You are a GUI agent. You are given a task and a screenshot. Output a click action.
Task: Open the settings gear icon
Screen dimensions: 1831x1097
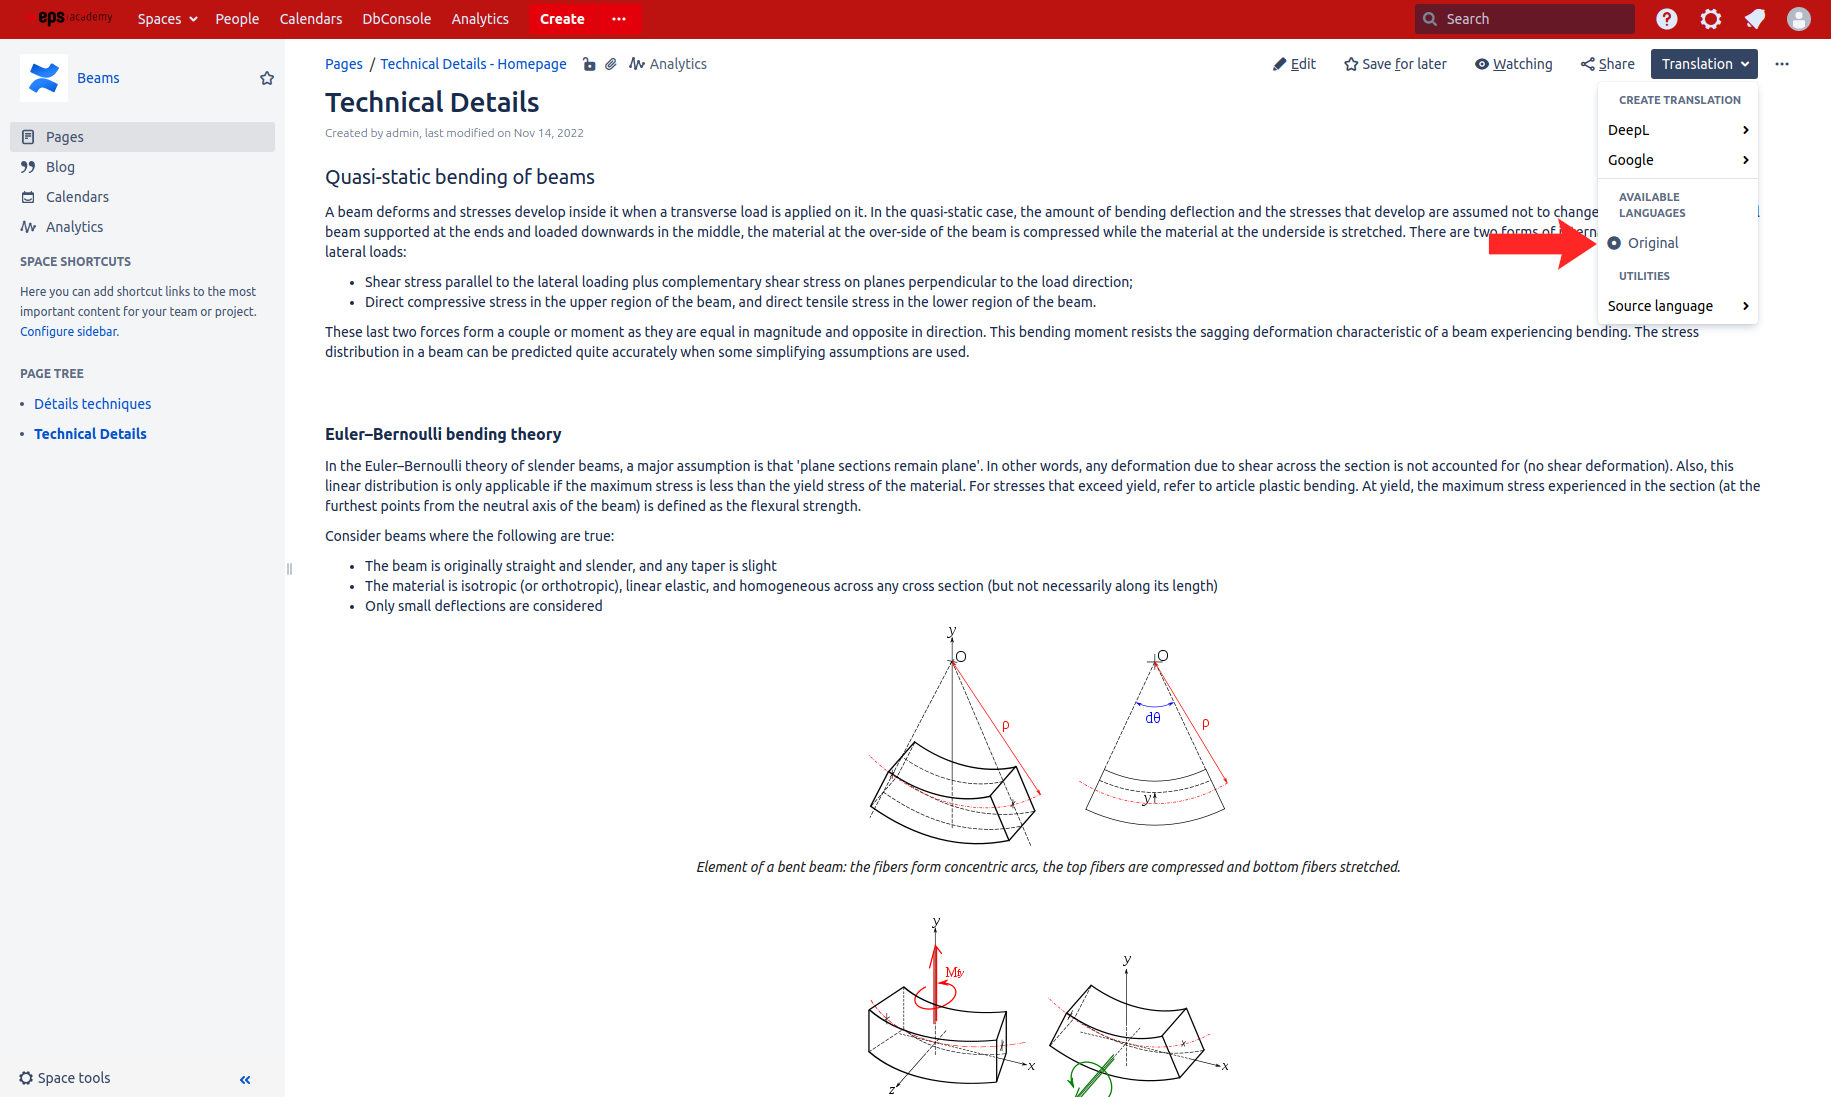[1711, 19]
